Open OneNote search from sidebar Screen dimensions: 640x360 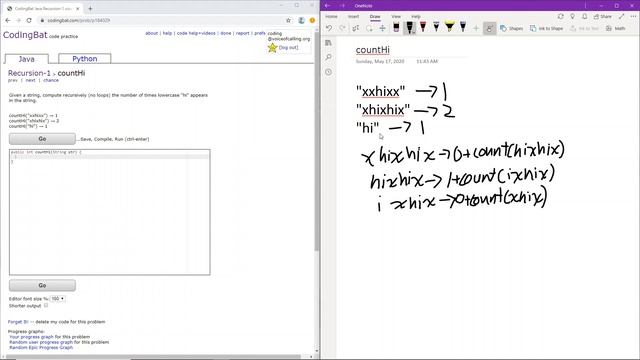329,57
